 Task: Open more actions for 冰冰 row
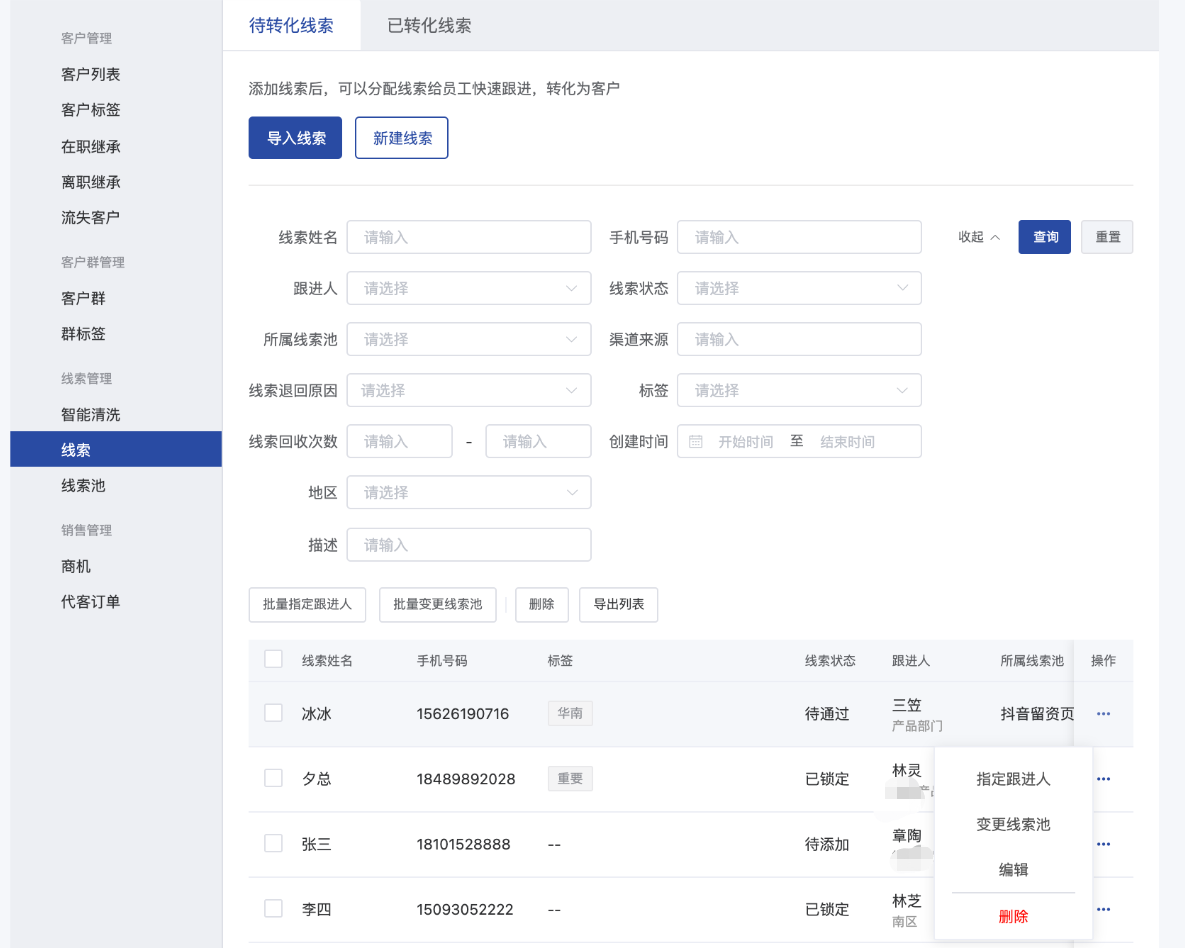[x=1103, y=714]
